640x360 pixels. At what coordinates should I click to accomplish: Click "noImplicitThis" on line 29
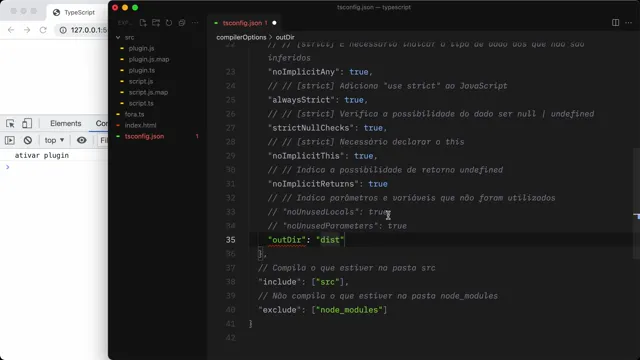306,156
